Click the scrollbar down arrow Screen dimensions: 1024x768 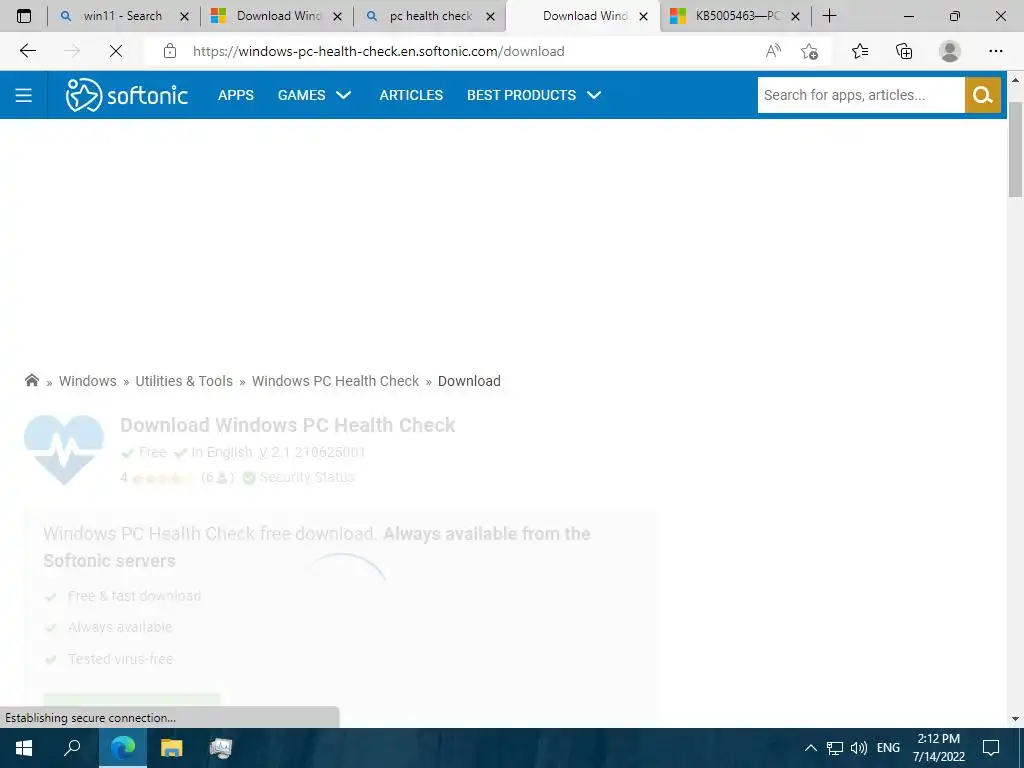[1015, 719]
